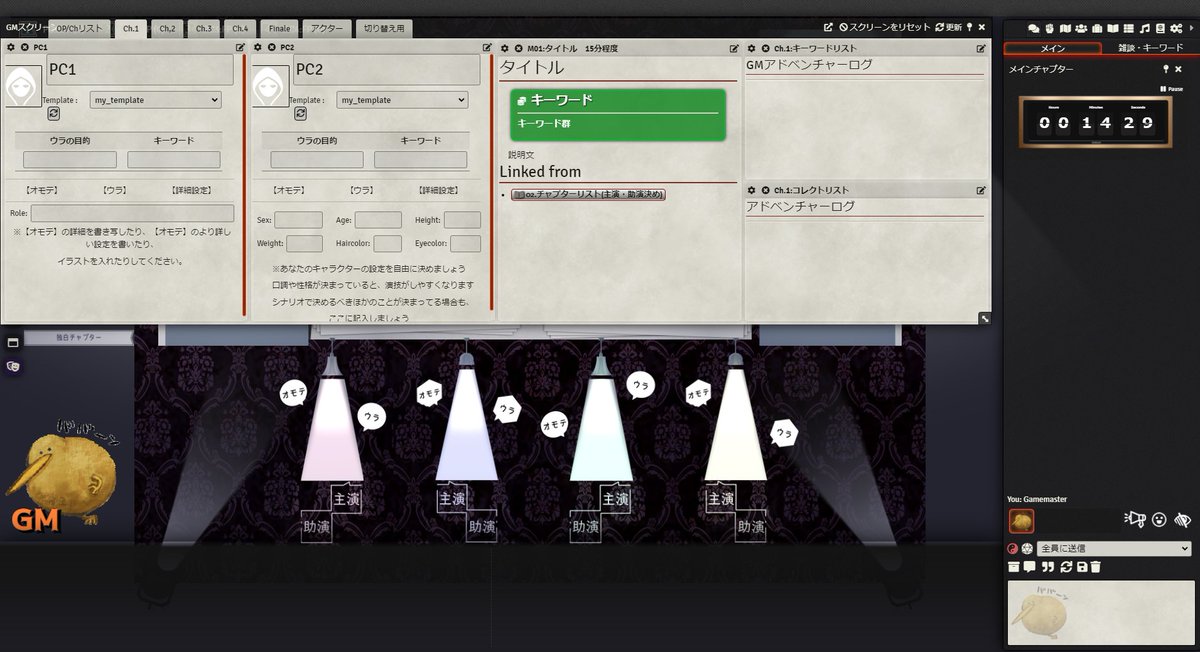Save the chat log floppy icon
The height and width of the screenshot is (652, 1200).
[x=1082, y=567]
